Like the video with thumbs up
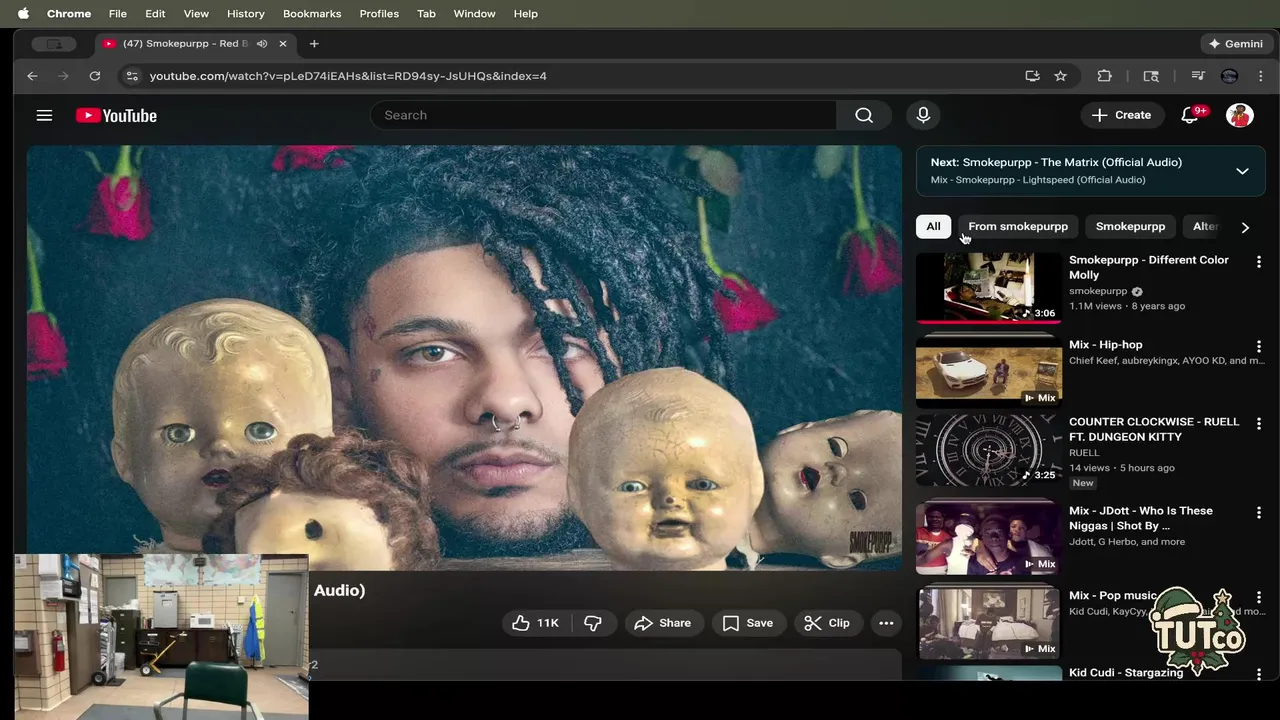Screen dimensions: 1280x720 coord(535,623)
